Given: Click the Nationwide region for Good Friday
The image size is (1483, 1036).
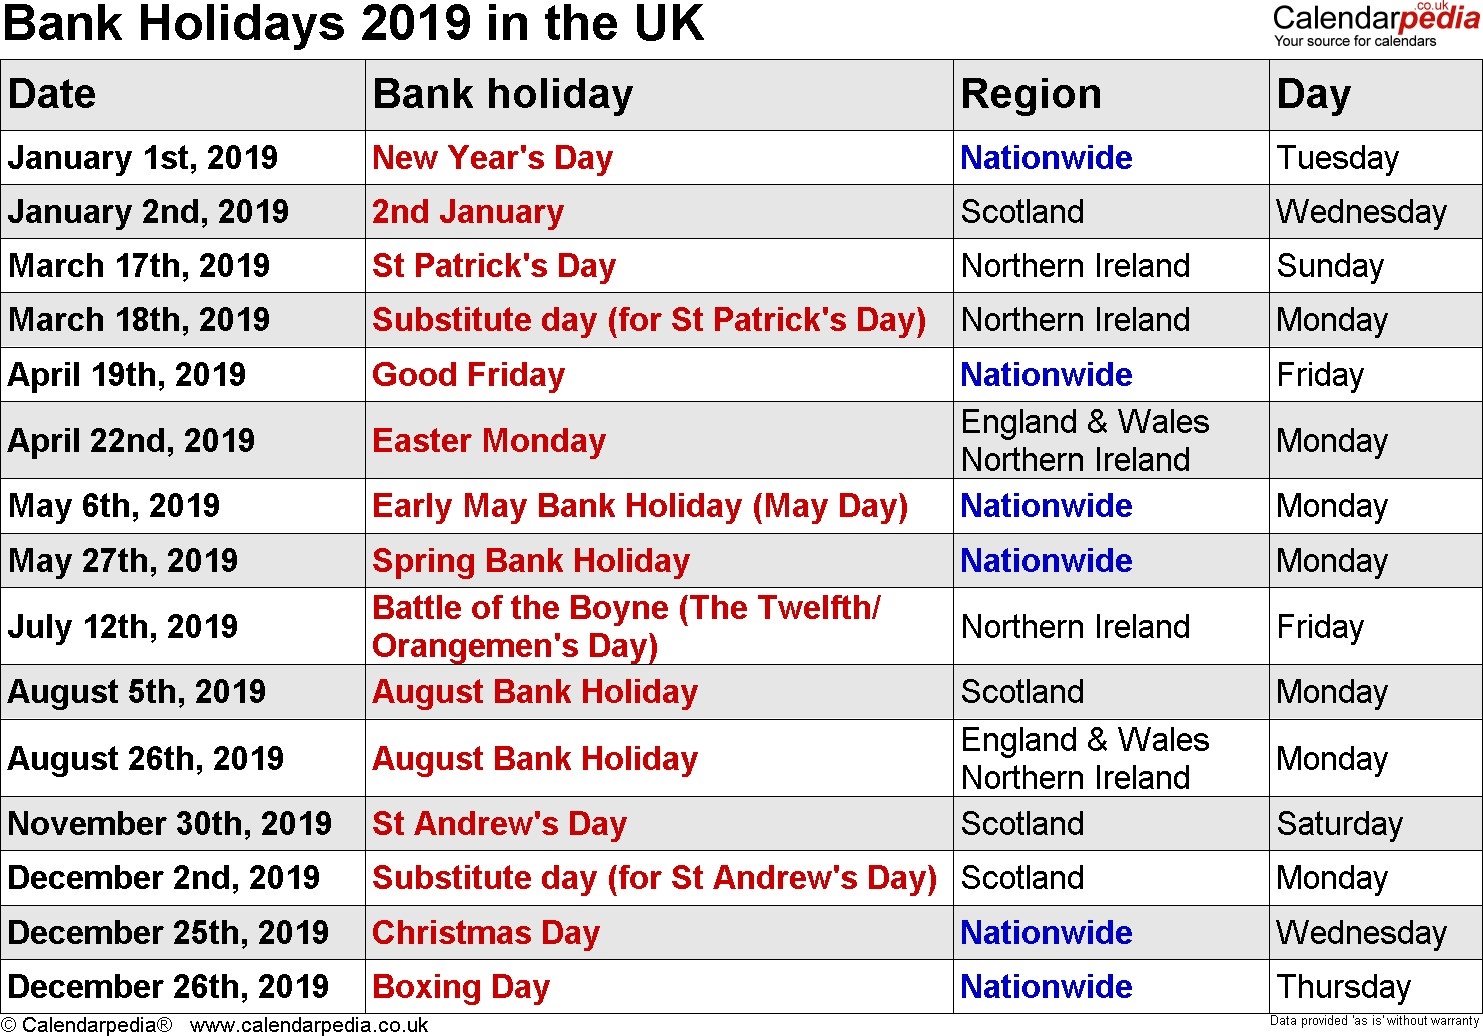Looking at the screenshot, I should point(1046,375).
